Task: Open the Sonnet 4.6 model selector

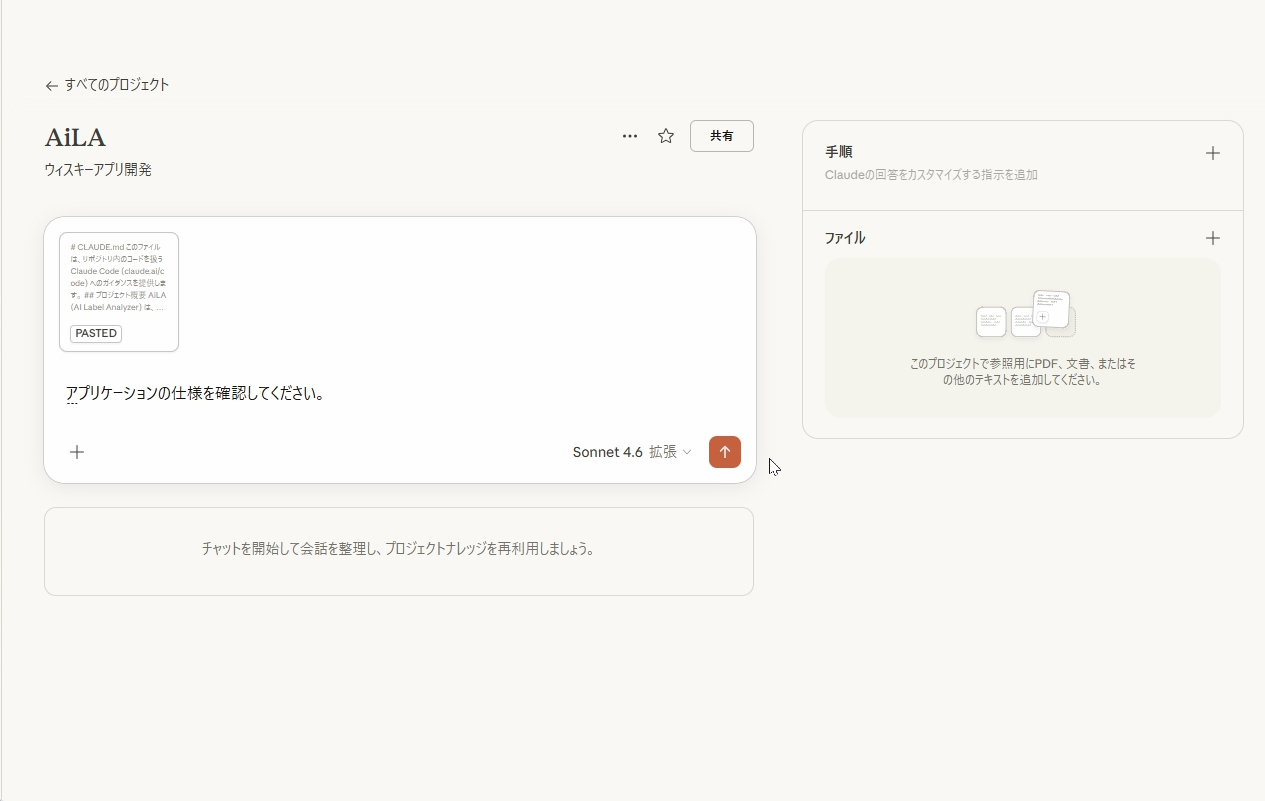Action: (632, 452)
